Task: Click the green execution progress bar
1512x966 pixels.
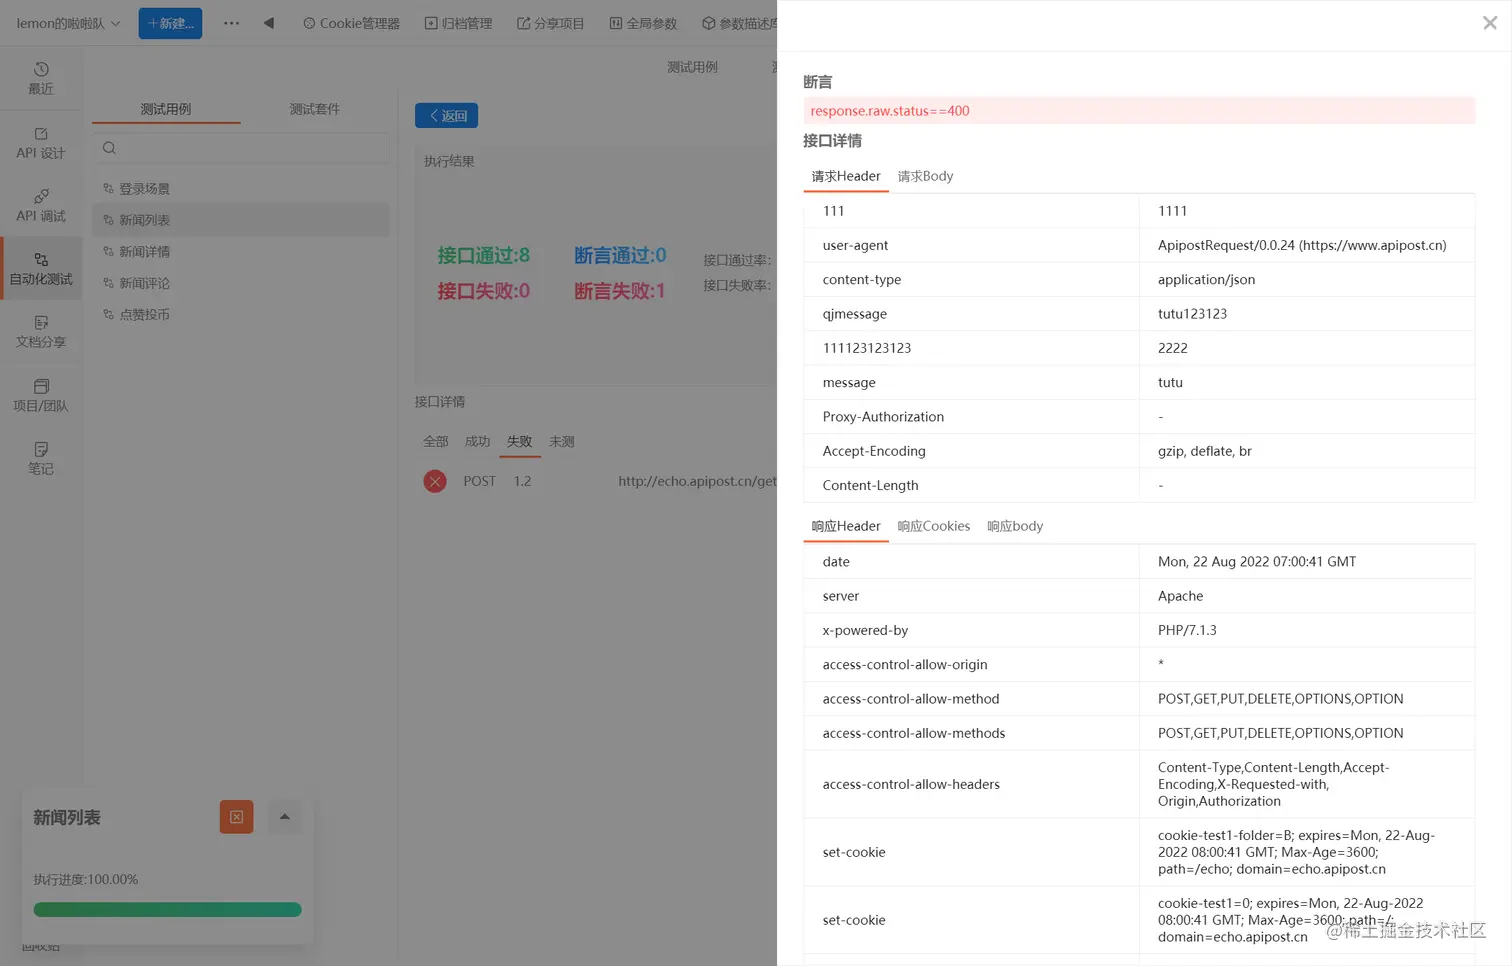Action: (x=167, y=910)
